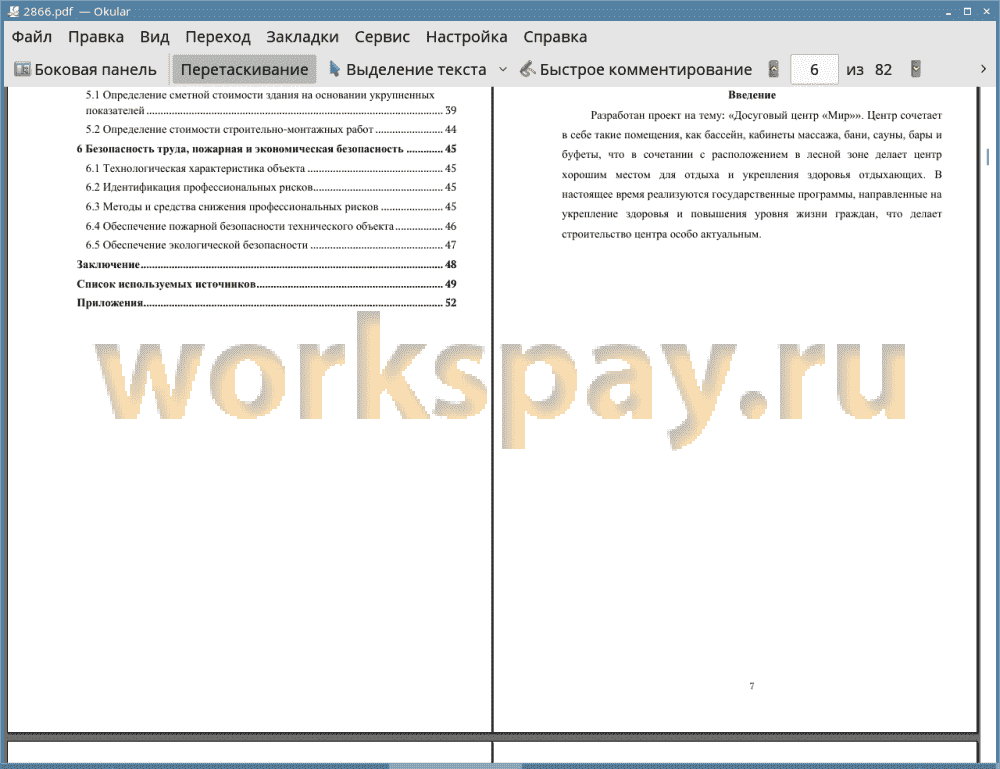Expand the toolbar overflow chevron
This screenshot has width=1000, height=769.
tap(983, 69)
